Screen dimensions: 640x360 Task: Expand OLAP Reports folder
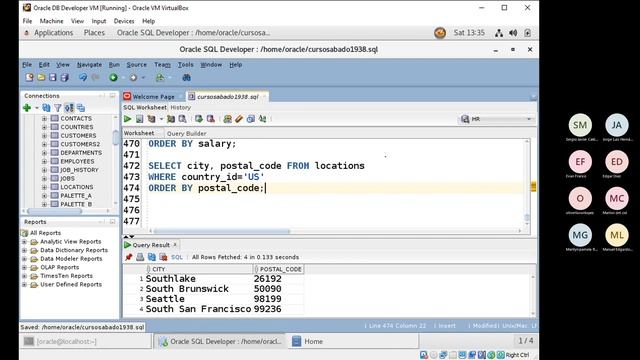tap(24, 267)
